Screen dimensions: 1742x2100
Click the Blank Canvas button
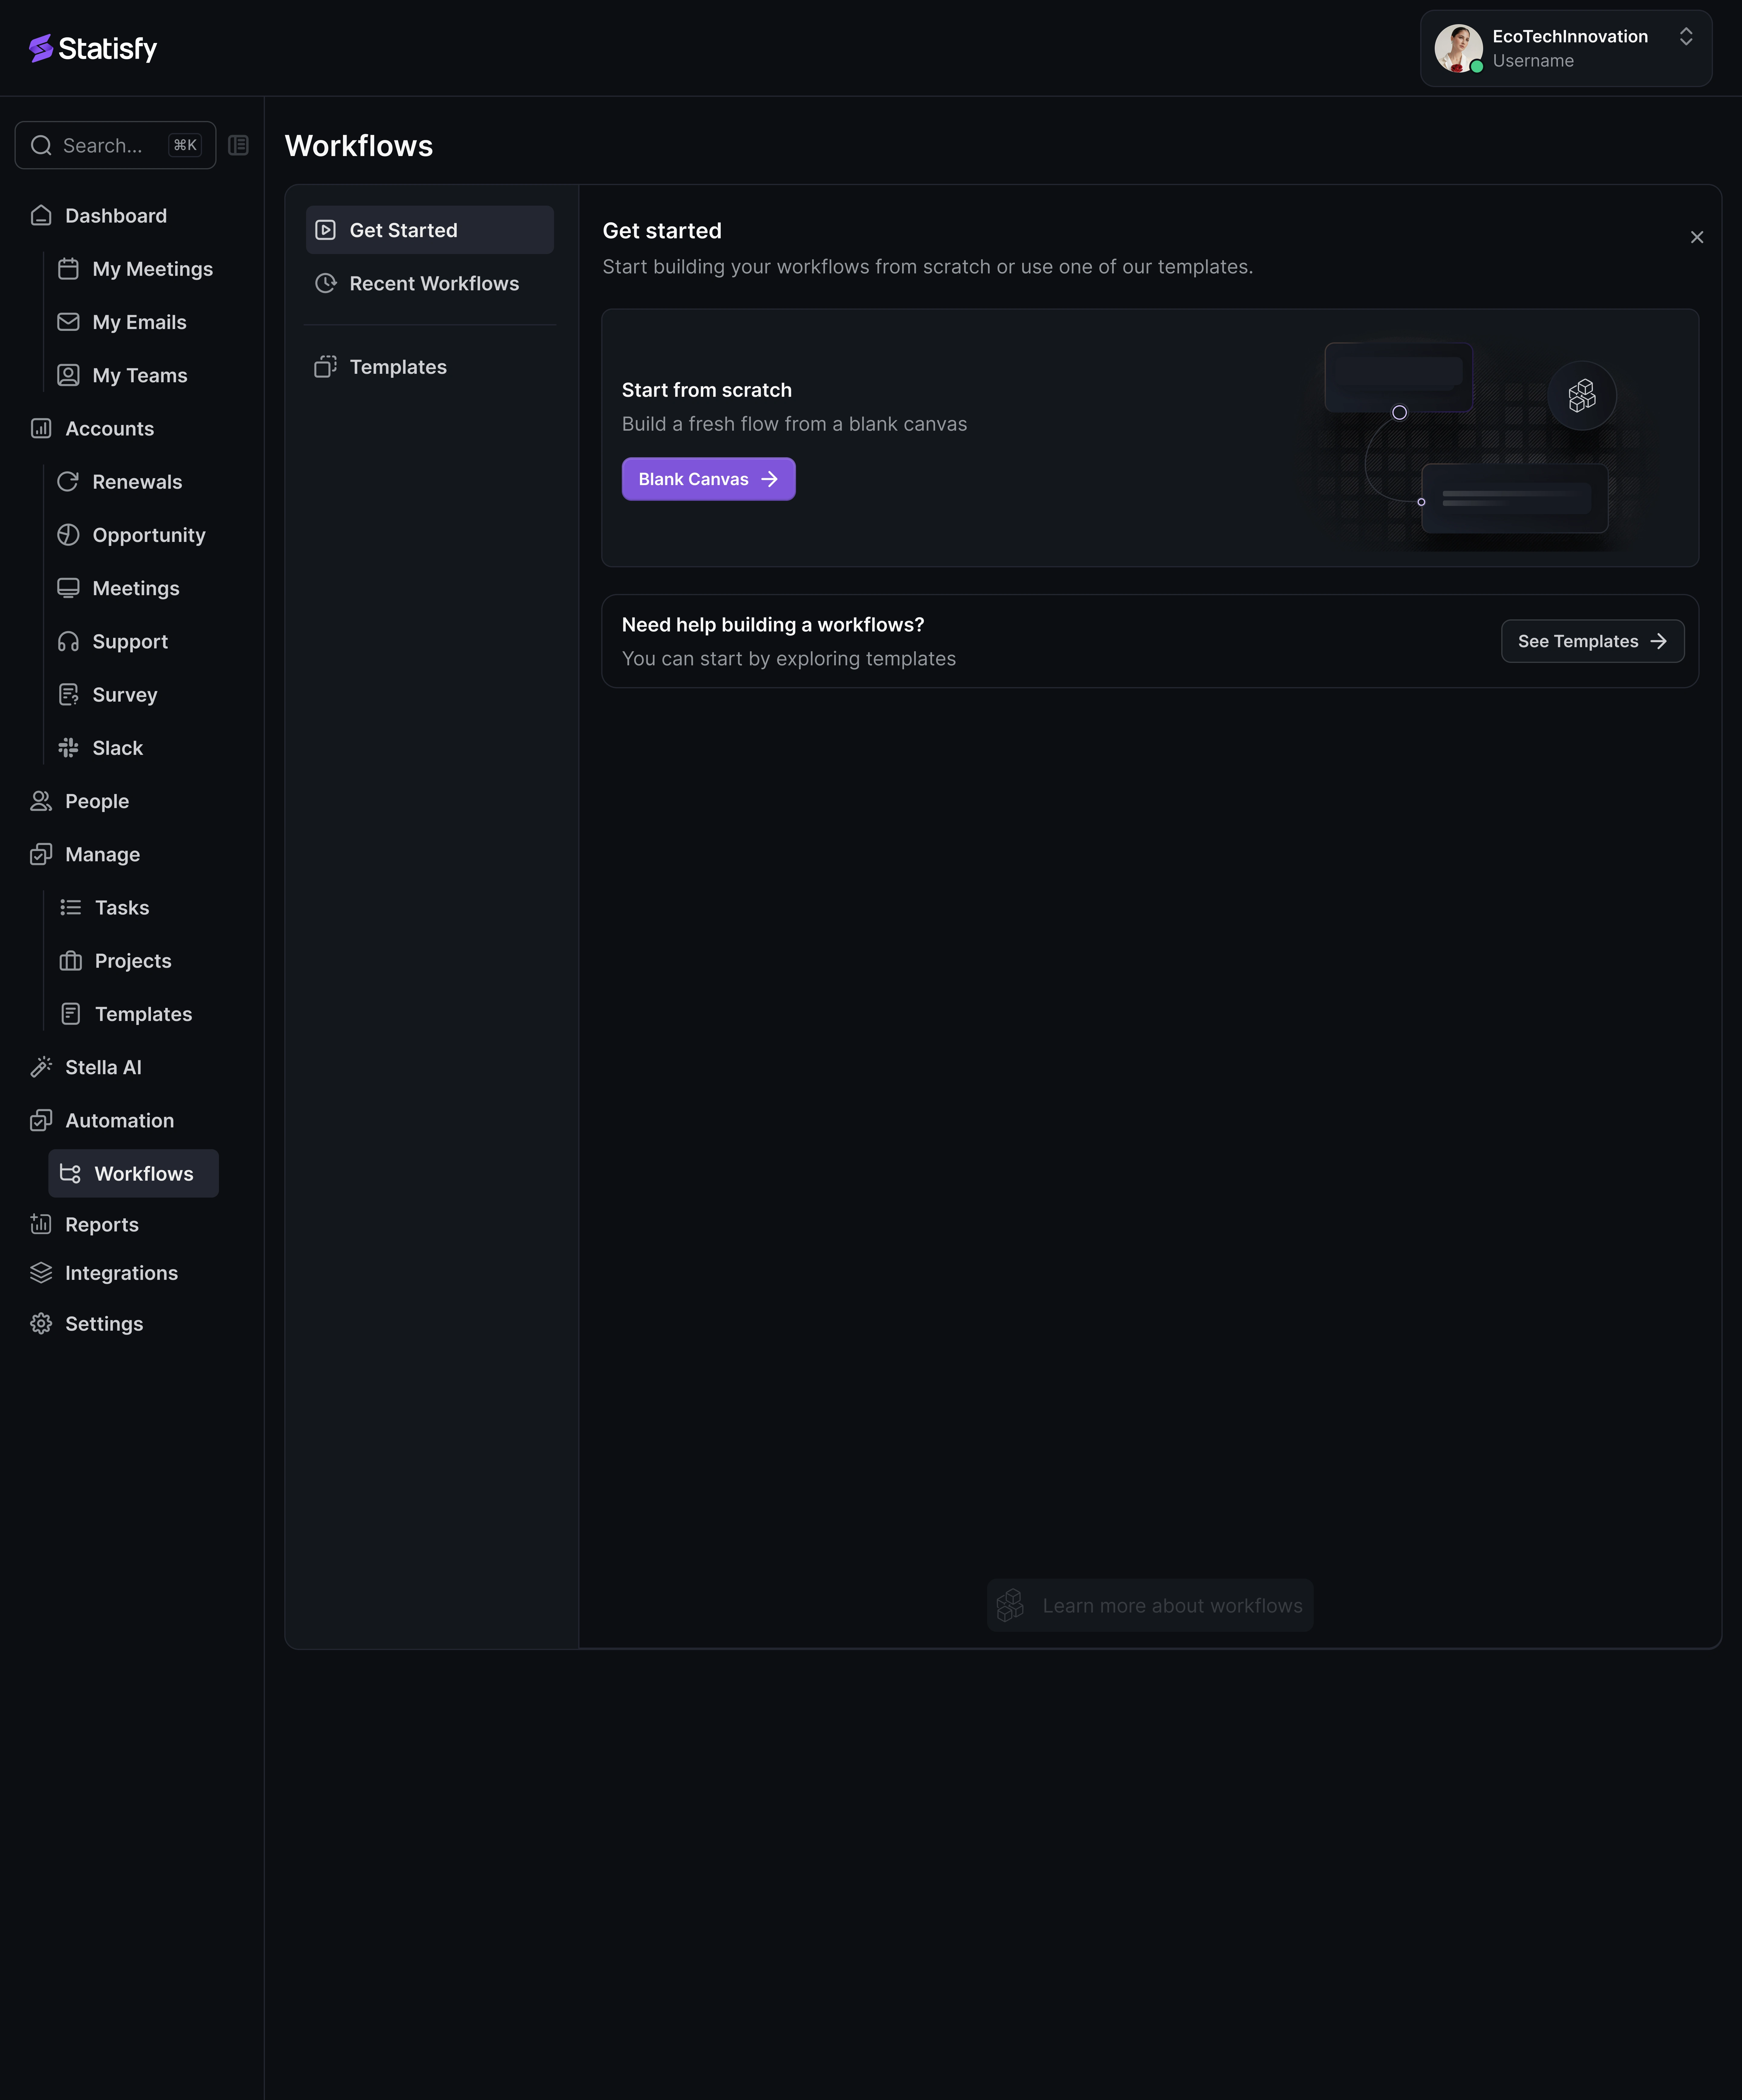[708, 479]
